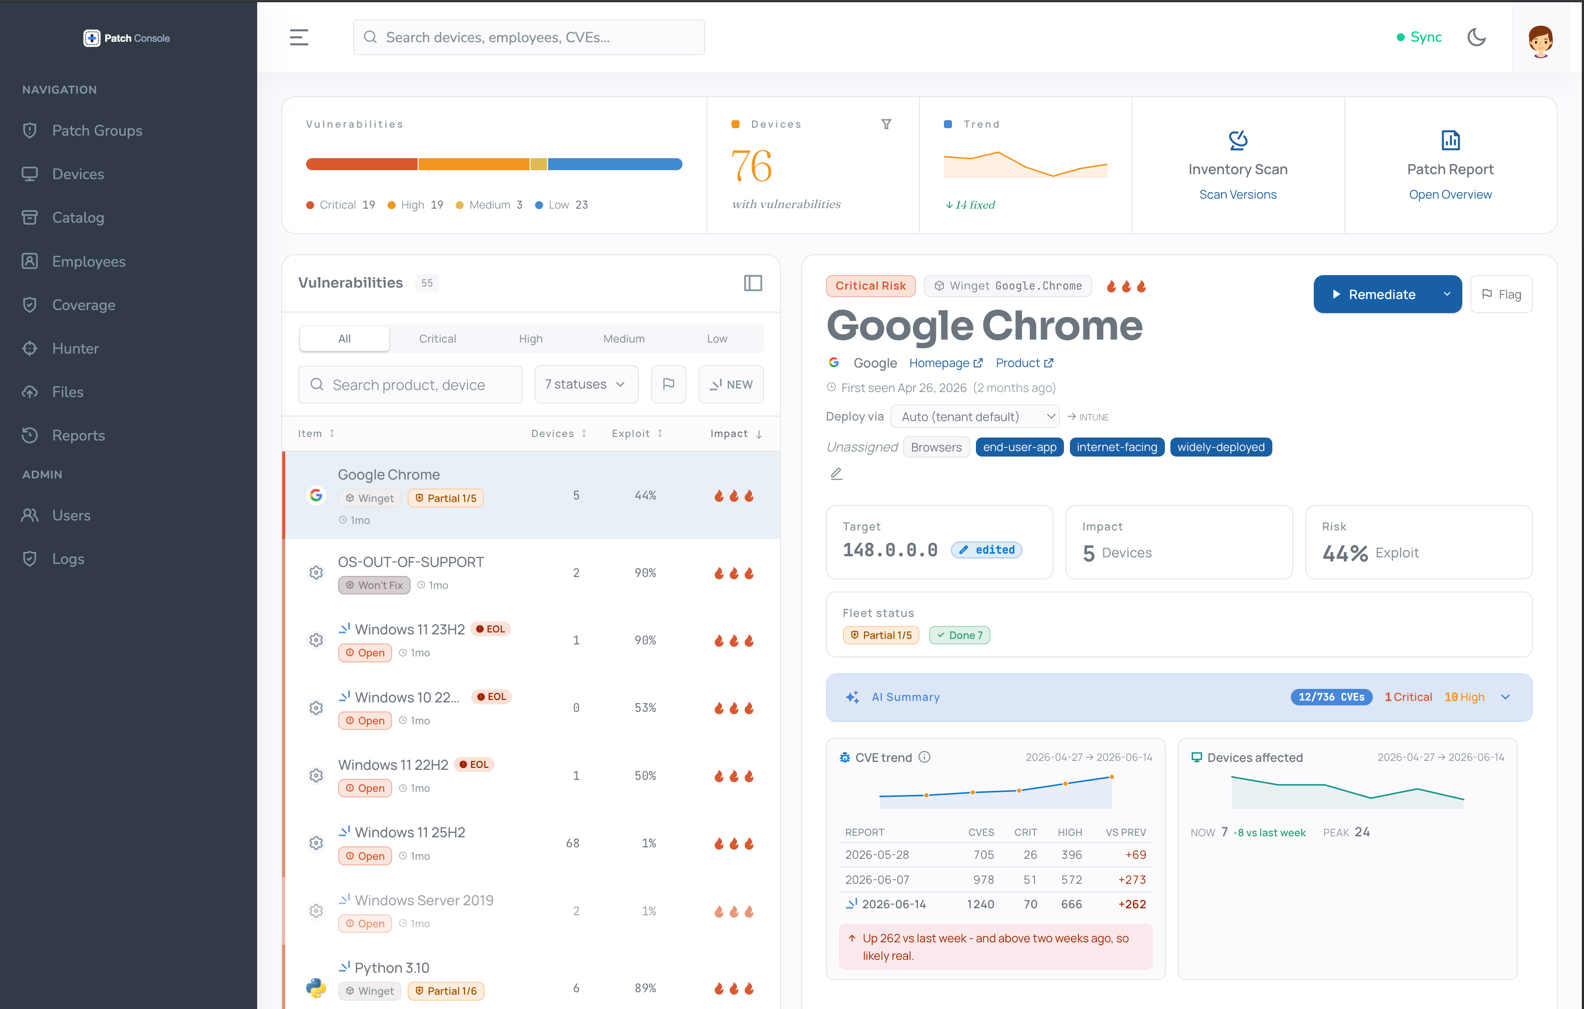Select the 2026-06-14 report row
The image size is (1584, 1009).
tap(996, 904)
